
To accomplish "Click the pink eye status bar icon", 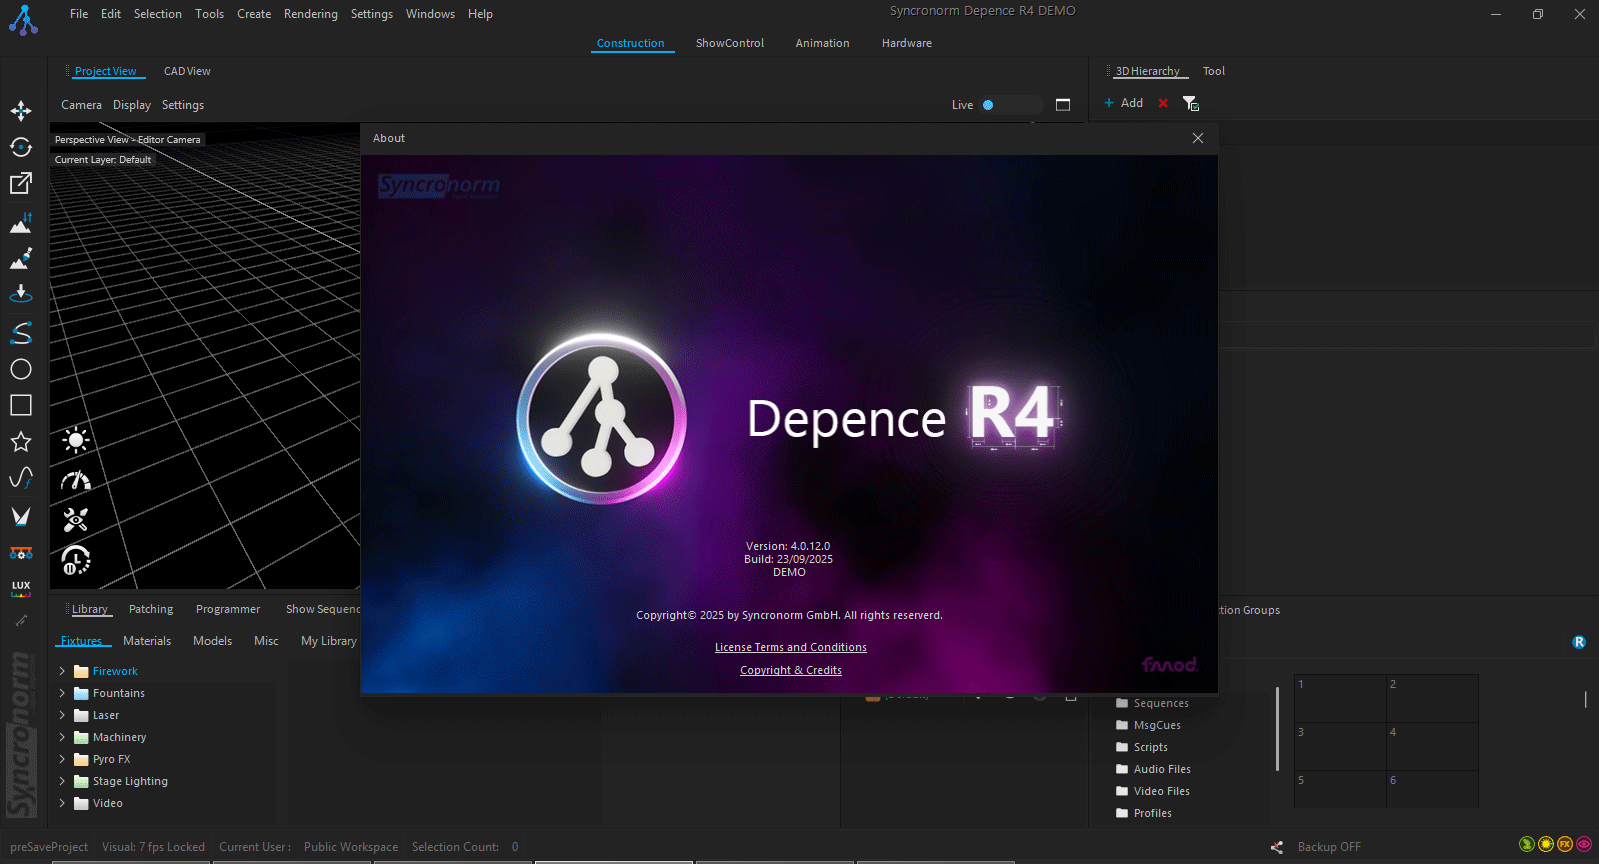I will pos(1584,844).
